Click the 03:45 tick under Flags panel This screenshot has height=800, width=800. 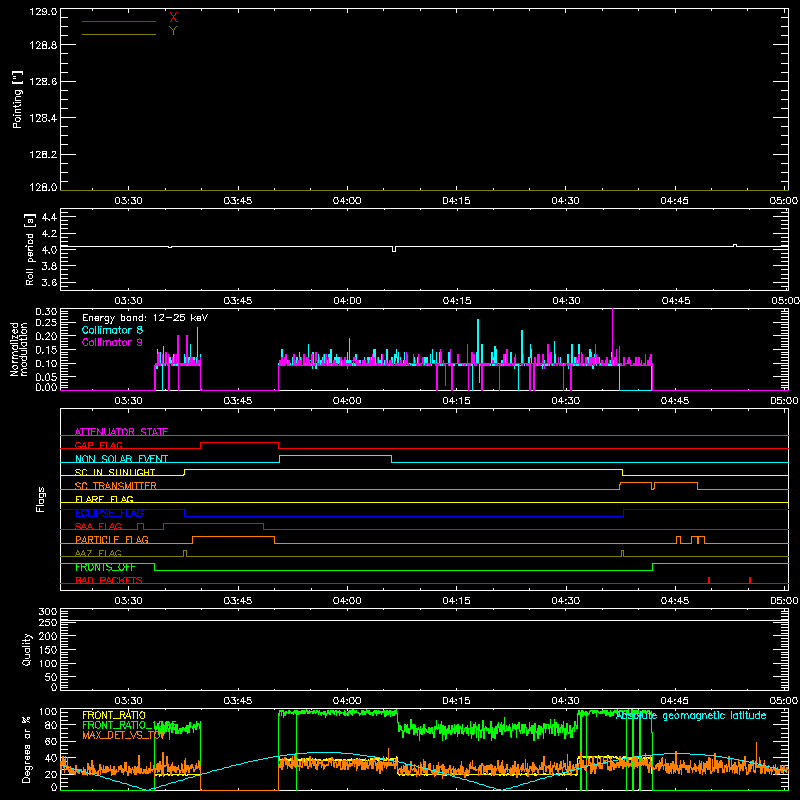click(x=238, y=601)
